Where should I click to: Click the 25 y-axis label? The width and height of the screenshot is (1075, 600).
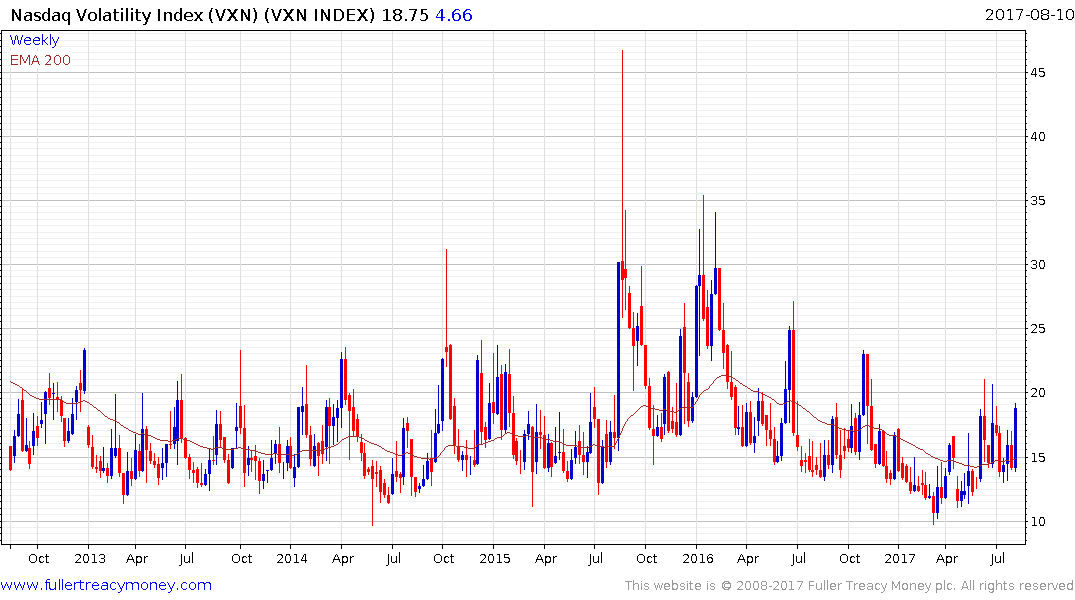(1037, 329)
